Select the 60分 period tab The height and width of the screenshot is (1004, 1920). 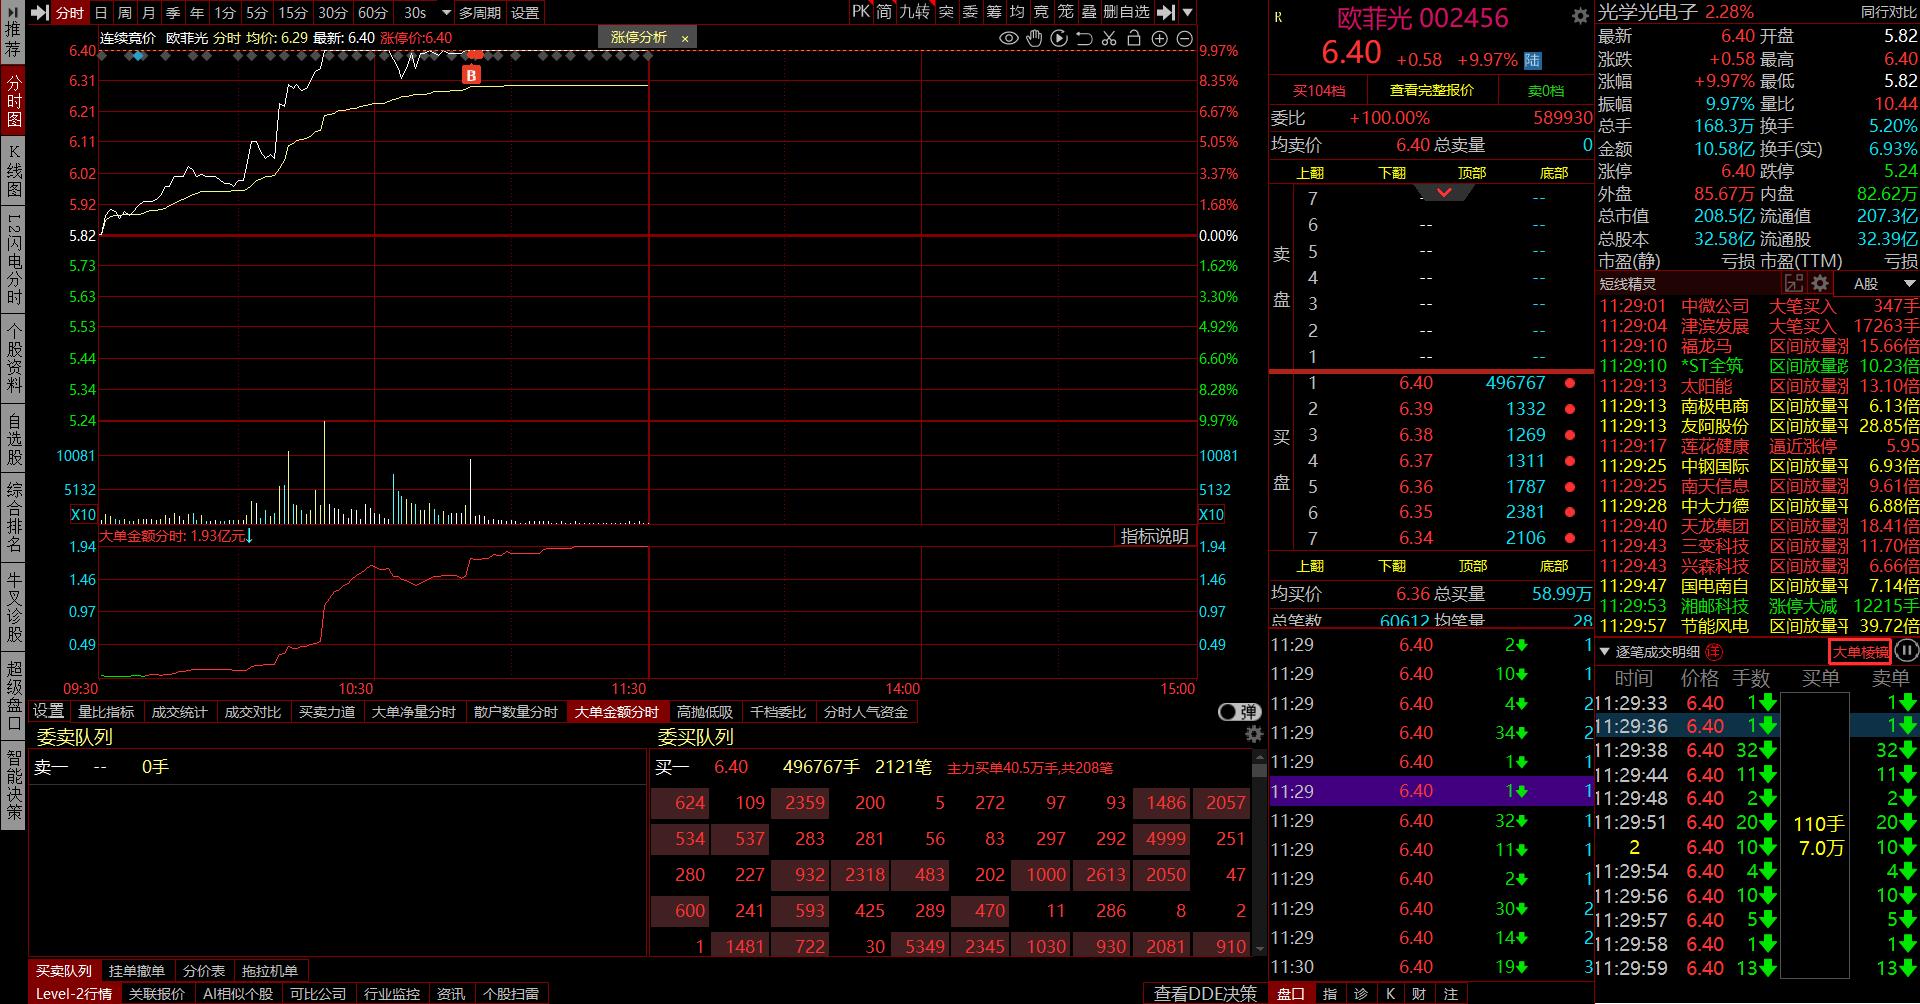coord(373,12)
